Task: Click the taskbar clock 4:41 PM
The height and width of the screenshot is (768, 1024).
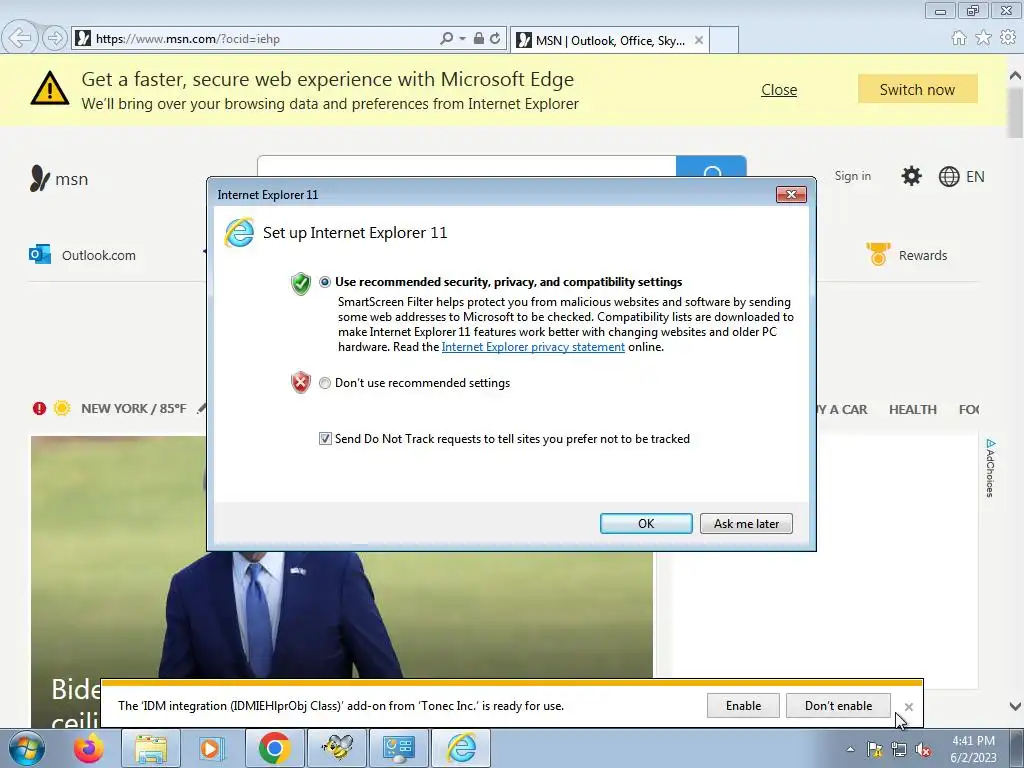Action: (x=973, y=749)
